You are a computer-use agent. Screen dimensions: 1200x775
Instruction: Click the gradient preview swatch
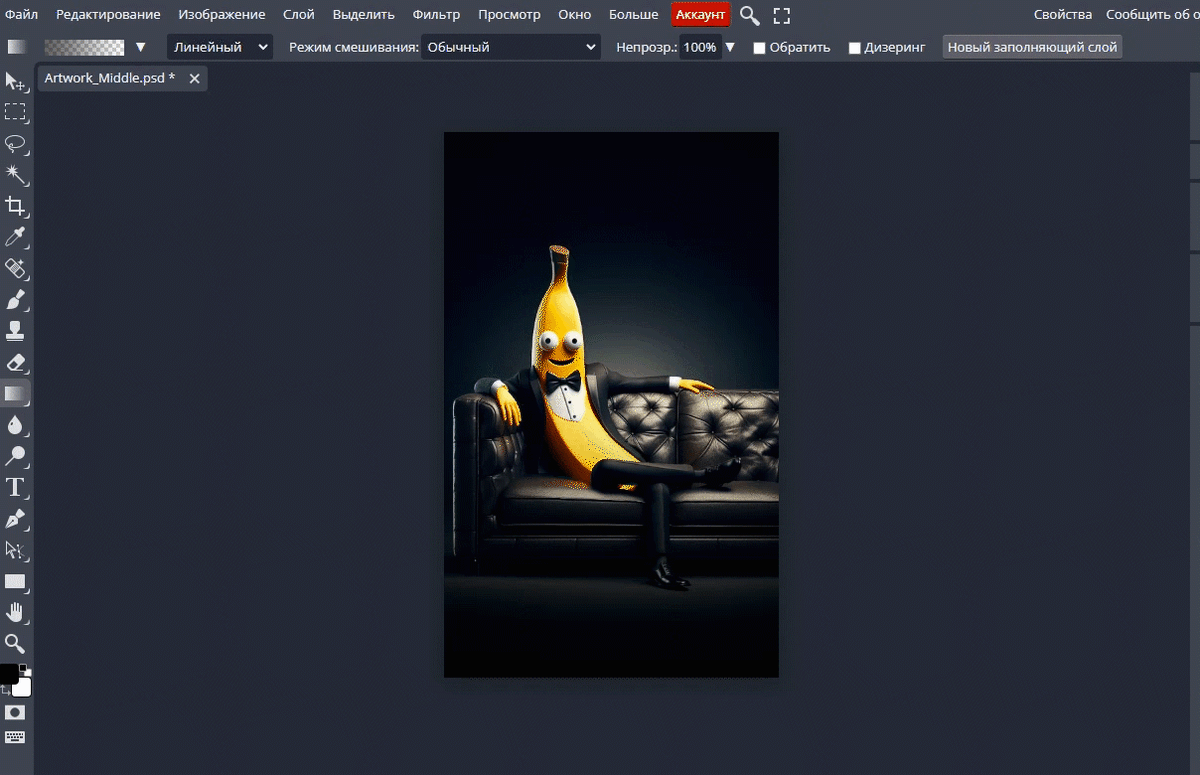[85, 47]
